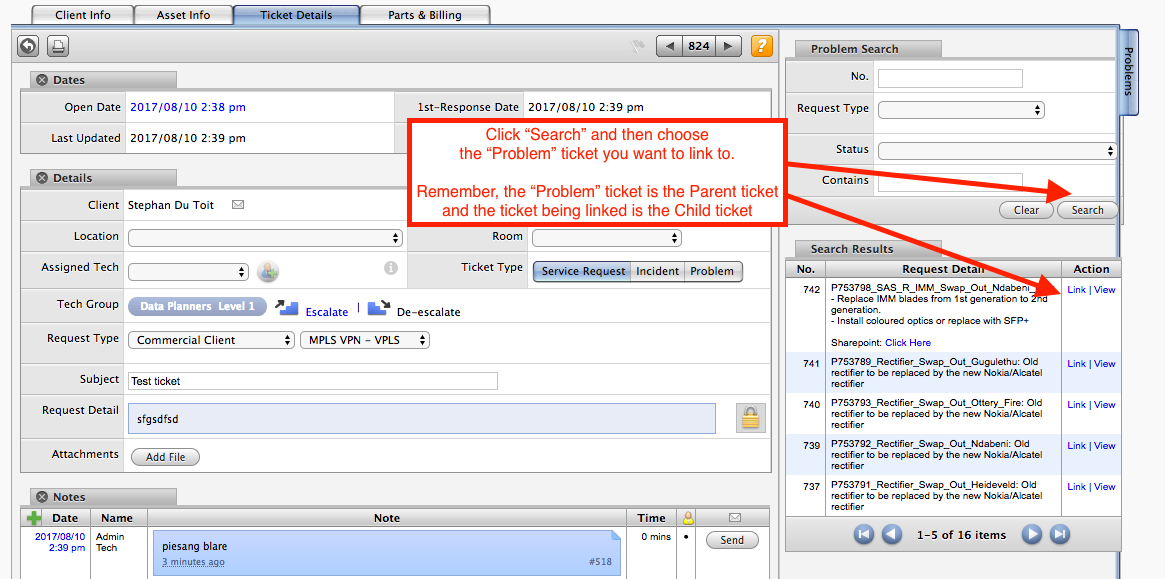Screen dimensions: 1165x579
Task: Select Problem ticket type
Action: [x=712, y=271]
